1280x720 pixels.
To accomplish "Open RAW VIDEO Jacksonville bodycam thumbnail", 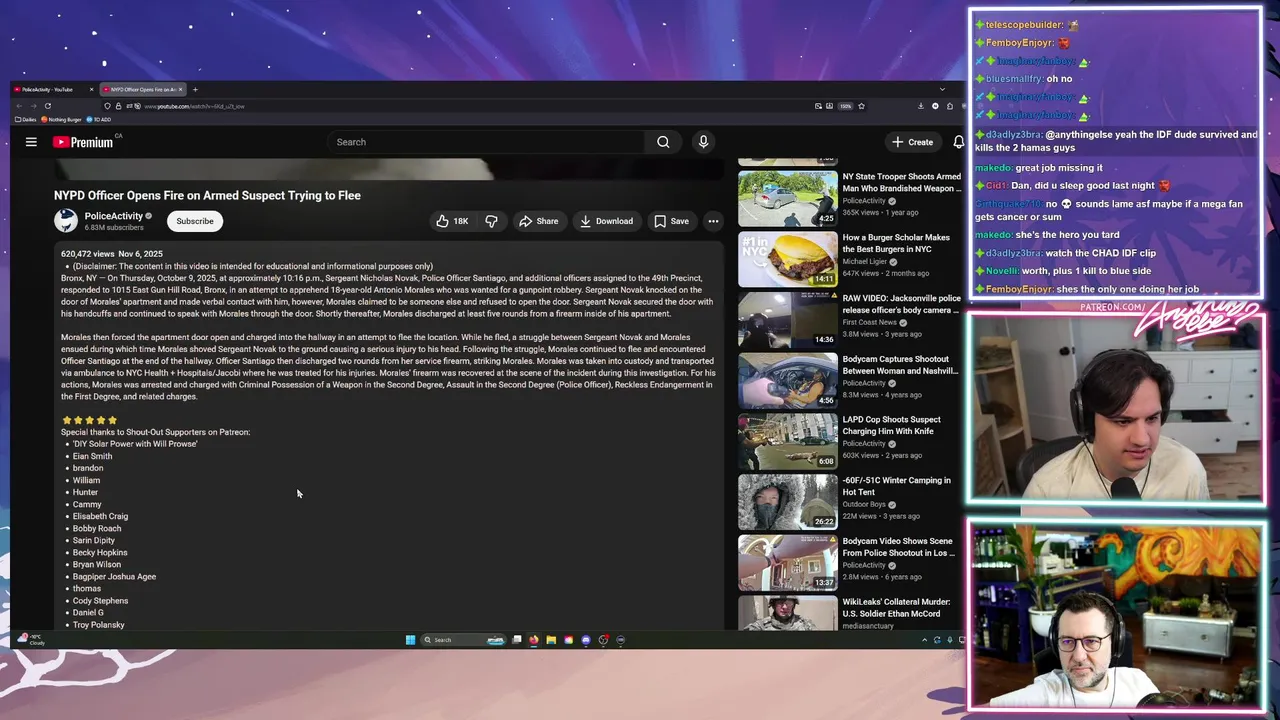I will 788,320.
